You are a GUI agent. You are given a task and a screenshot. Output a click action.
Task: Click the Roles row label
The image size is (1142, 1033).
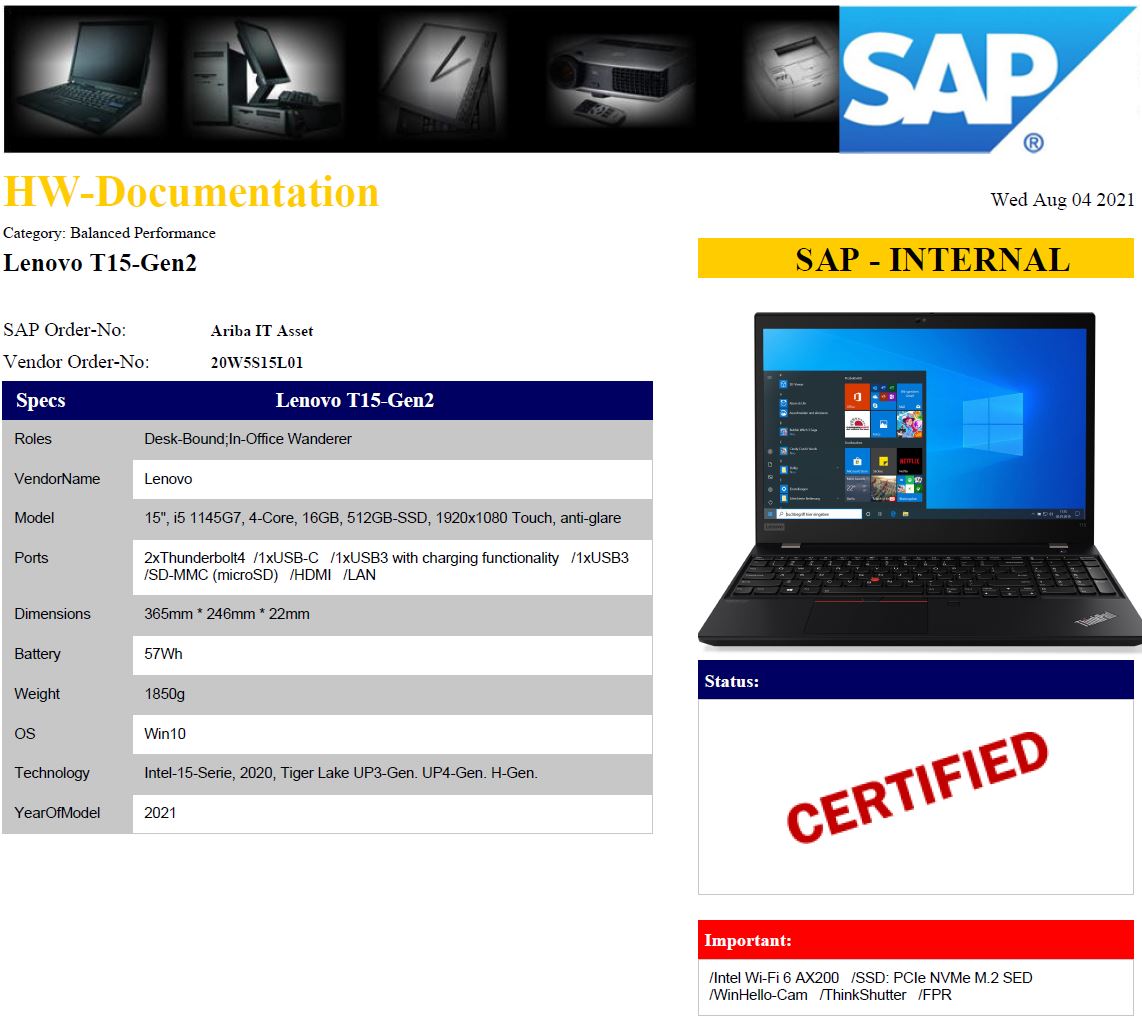pyautogui.click(x=33, y=439)
